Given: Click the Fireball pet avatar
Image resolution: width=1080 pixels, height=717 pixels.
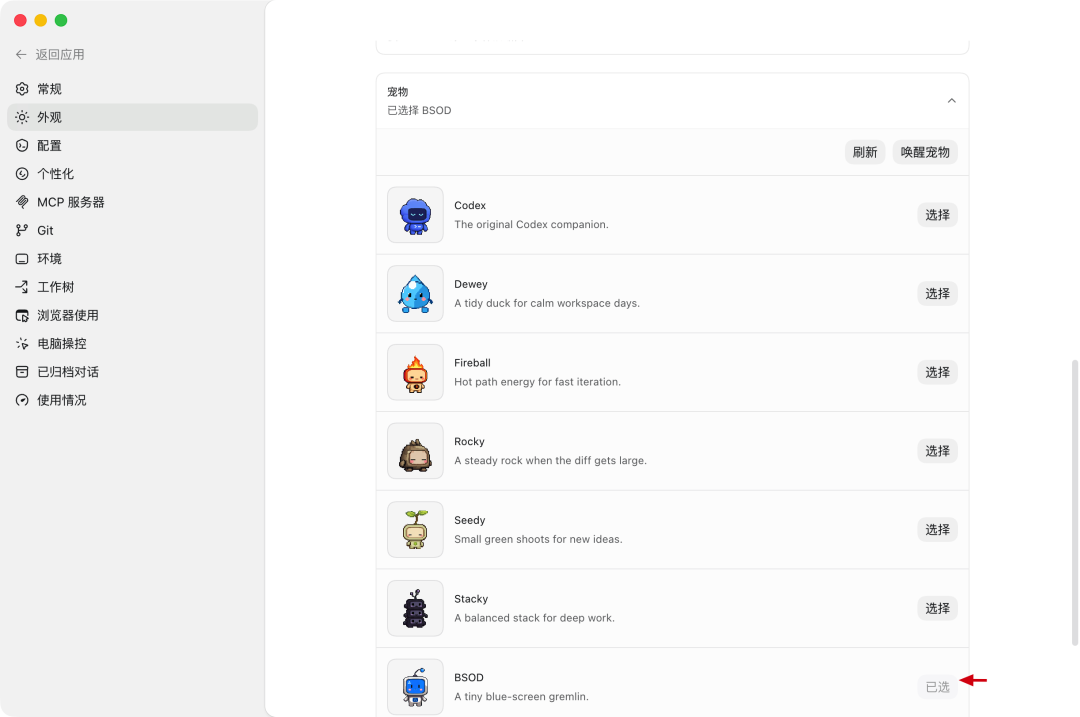Looking at the screenshot, I should coord(415,372).
